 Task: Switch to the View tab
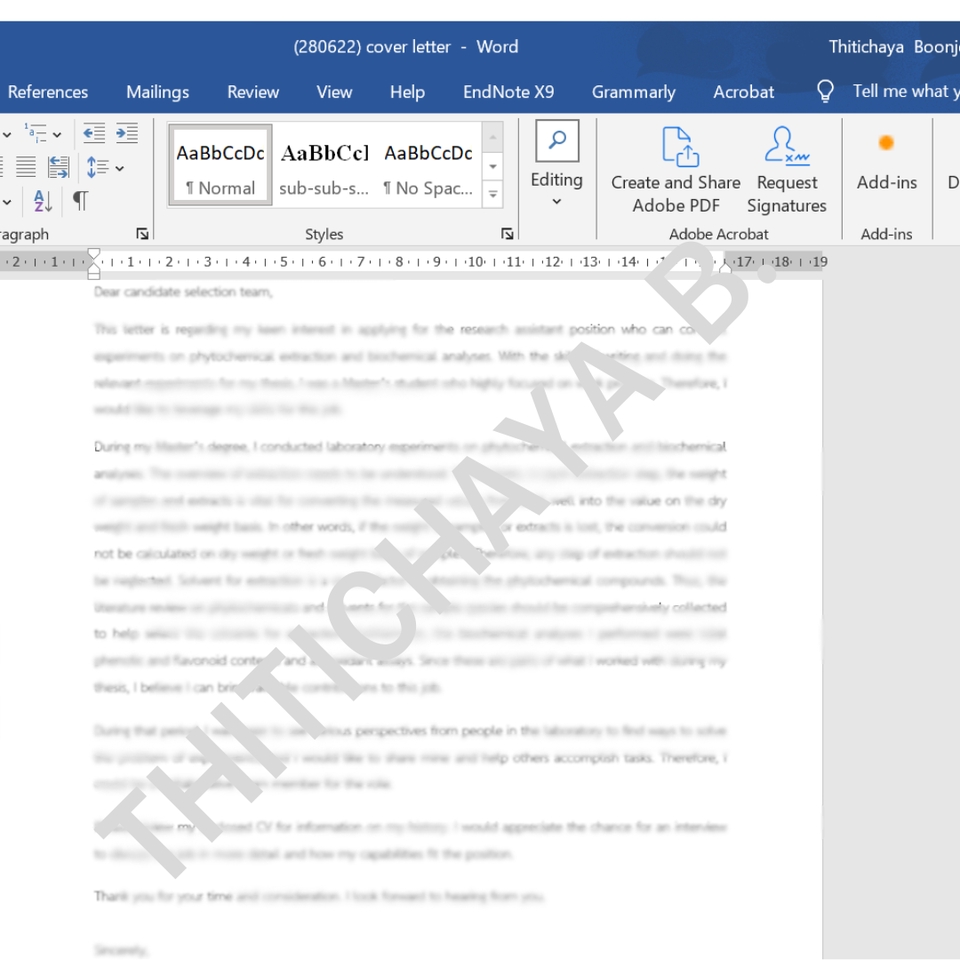pos(334,92)
